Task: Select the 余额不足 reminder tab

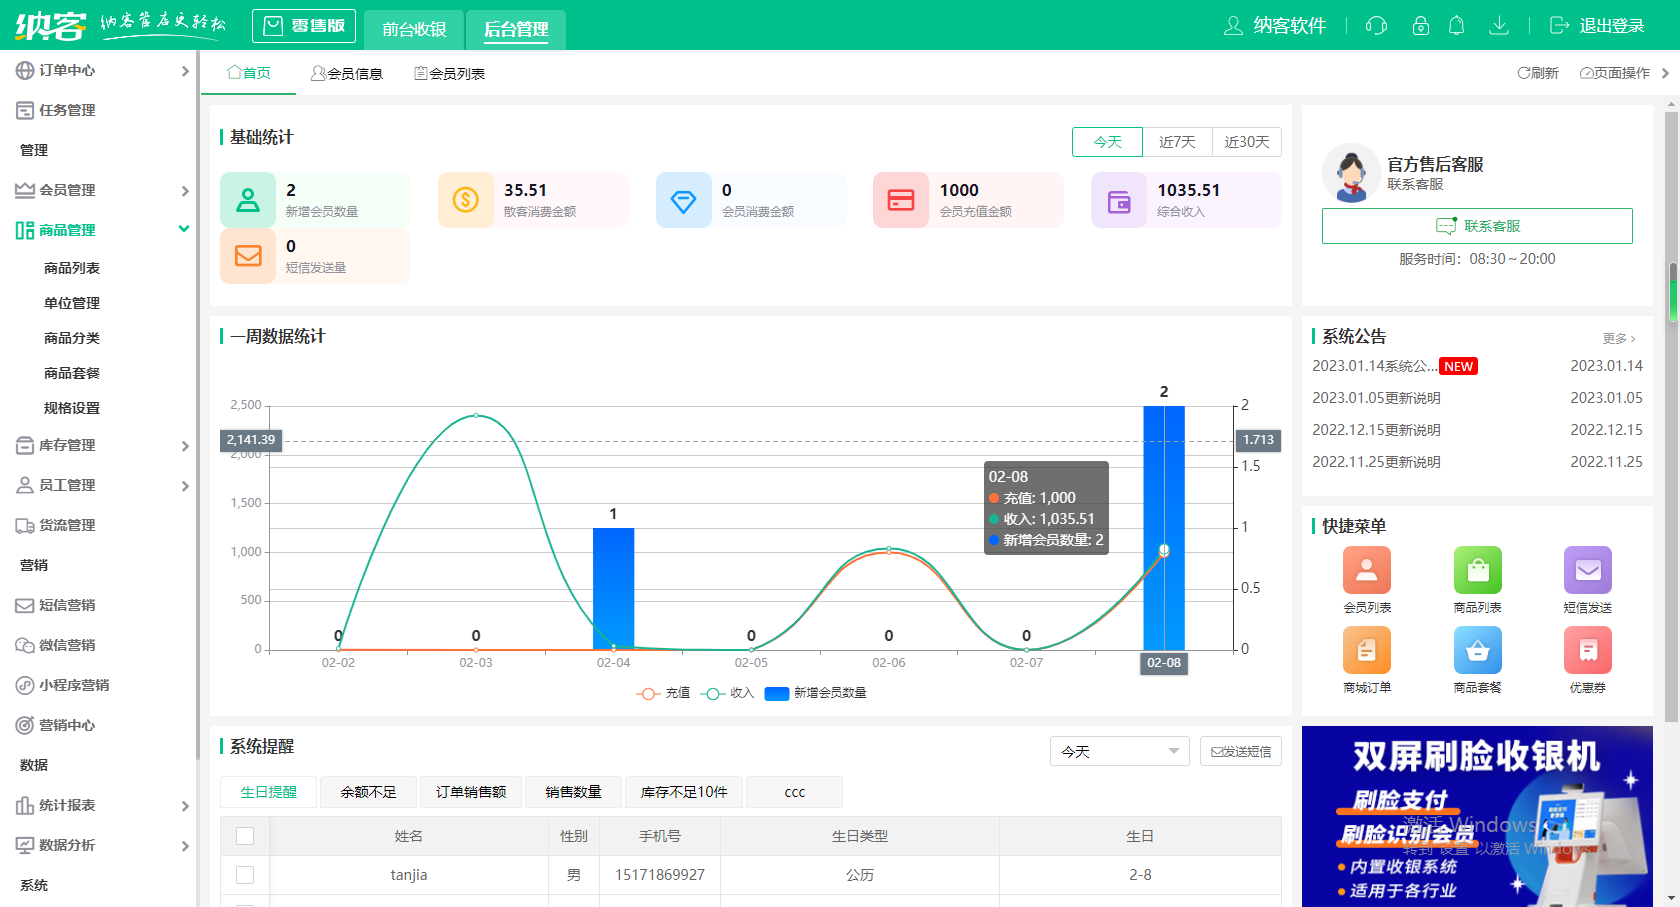Action: tap(368, 792)
